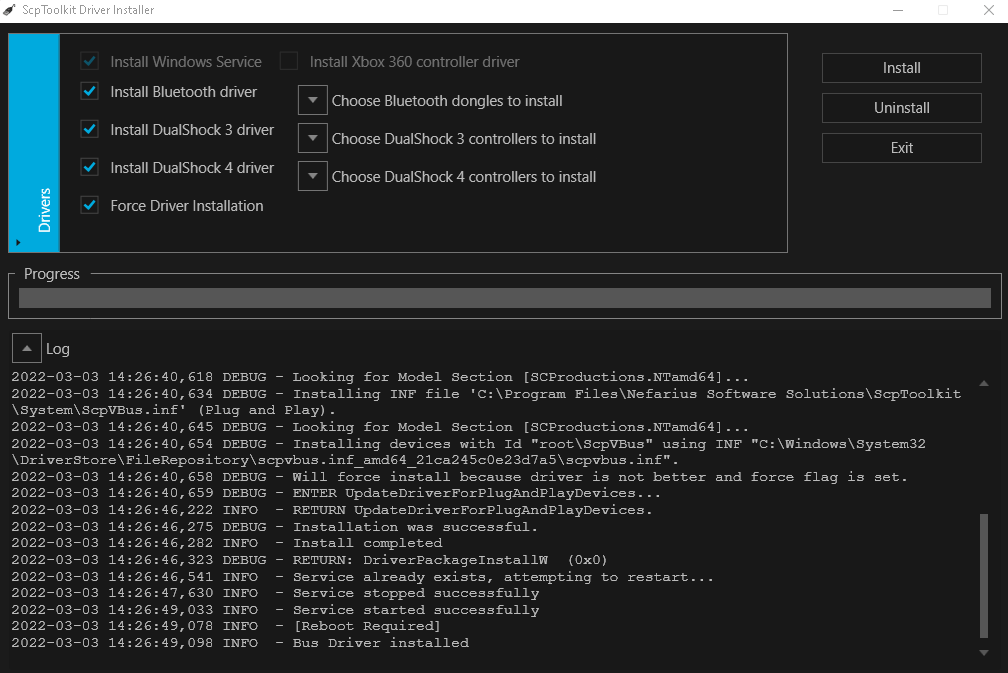Disable Force Driver Installation checkbox
Screen dimensions: 1008x673
click(89, 206)
